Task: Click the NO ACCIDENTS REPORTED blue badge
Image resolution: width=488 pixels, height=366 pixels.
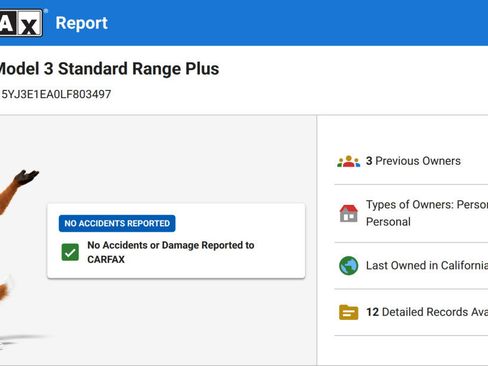Action: pyautogui.click(x=117, y=223)
